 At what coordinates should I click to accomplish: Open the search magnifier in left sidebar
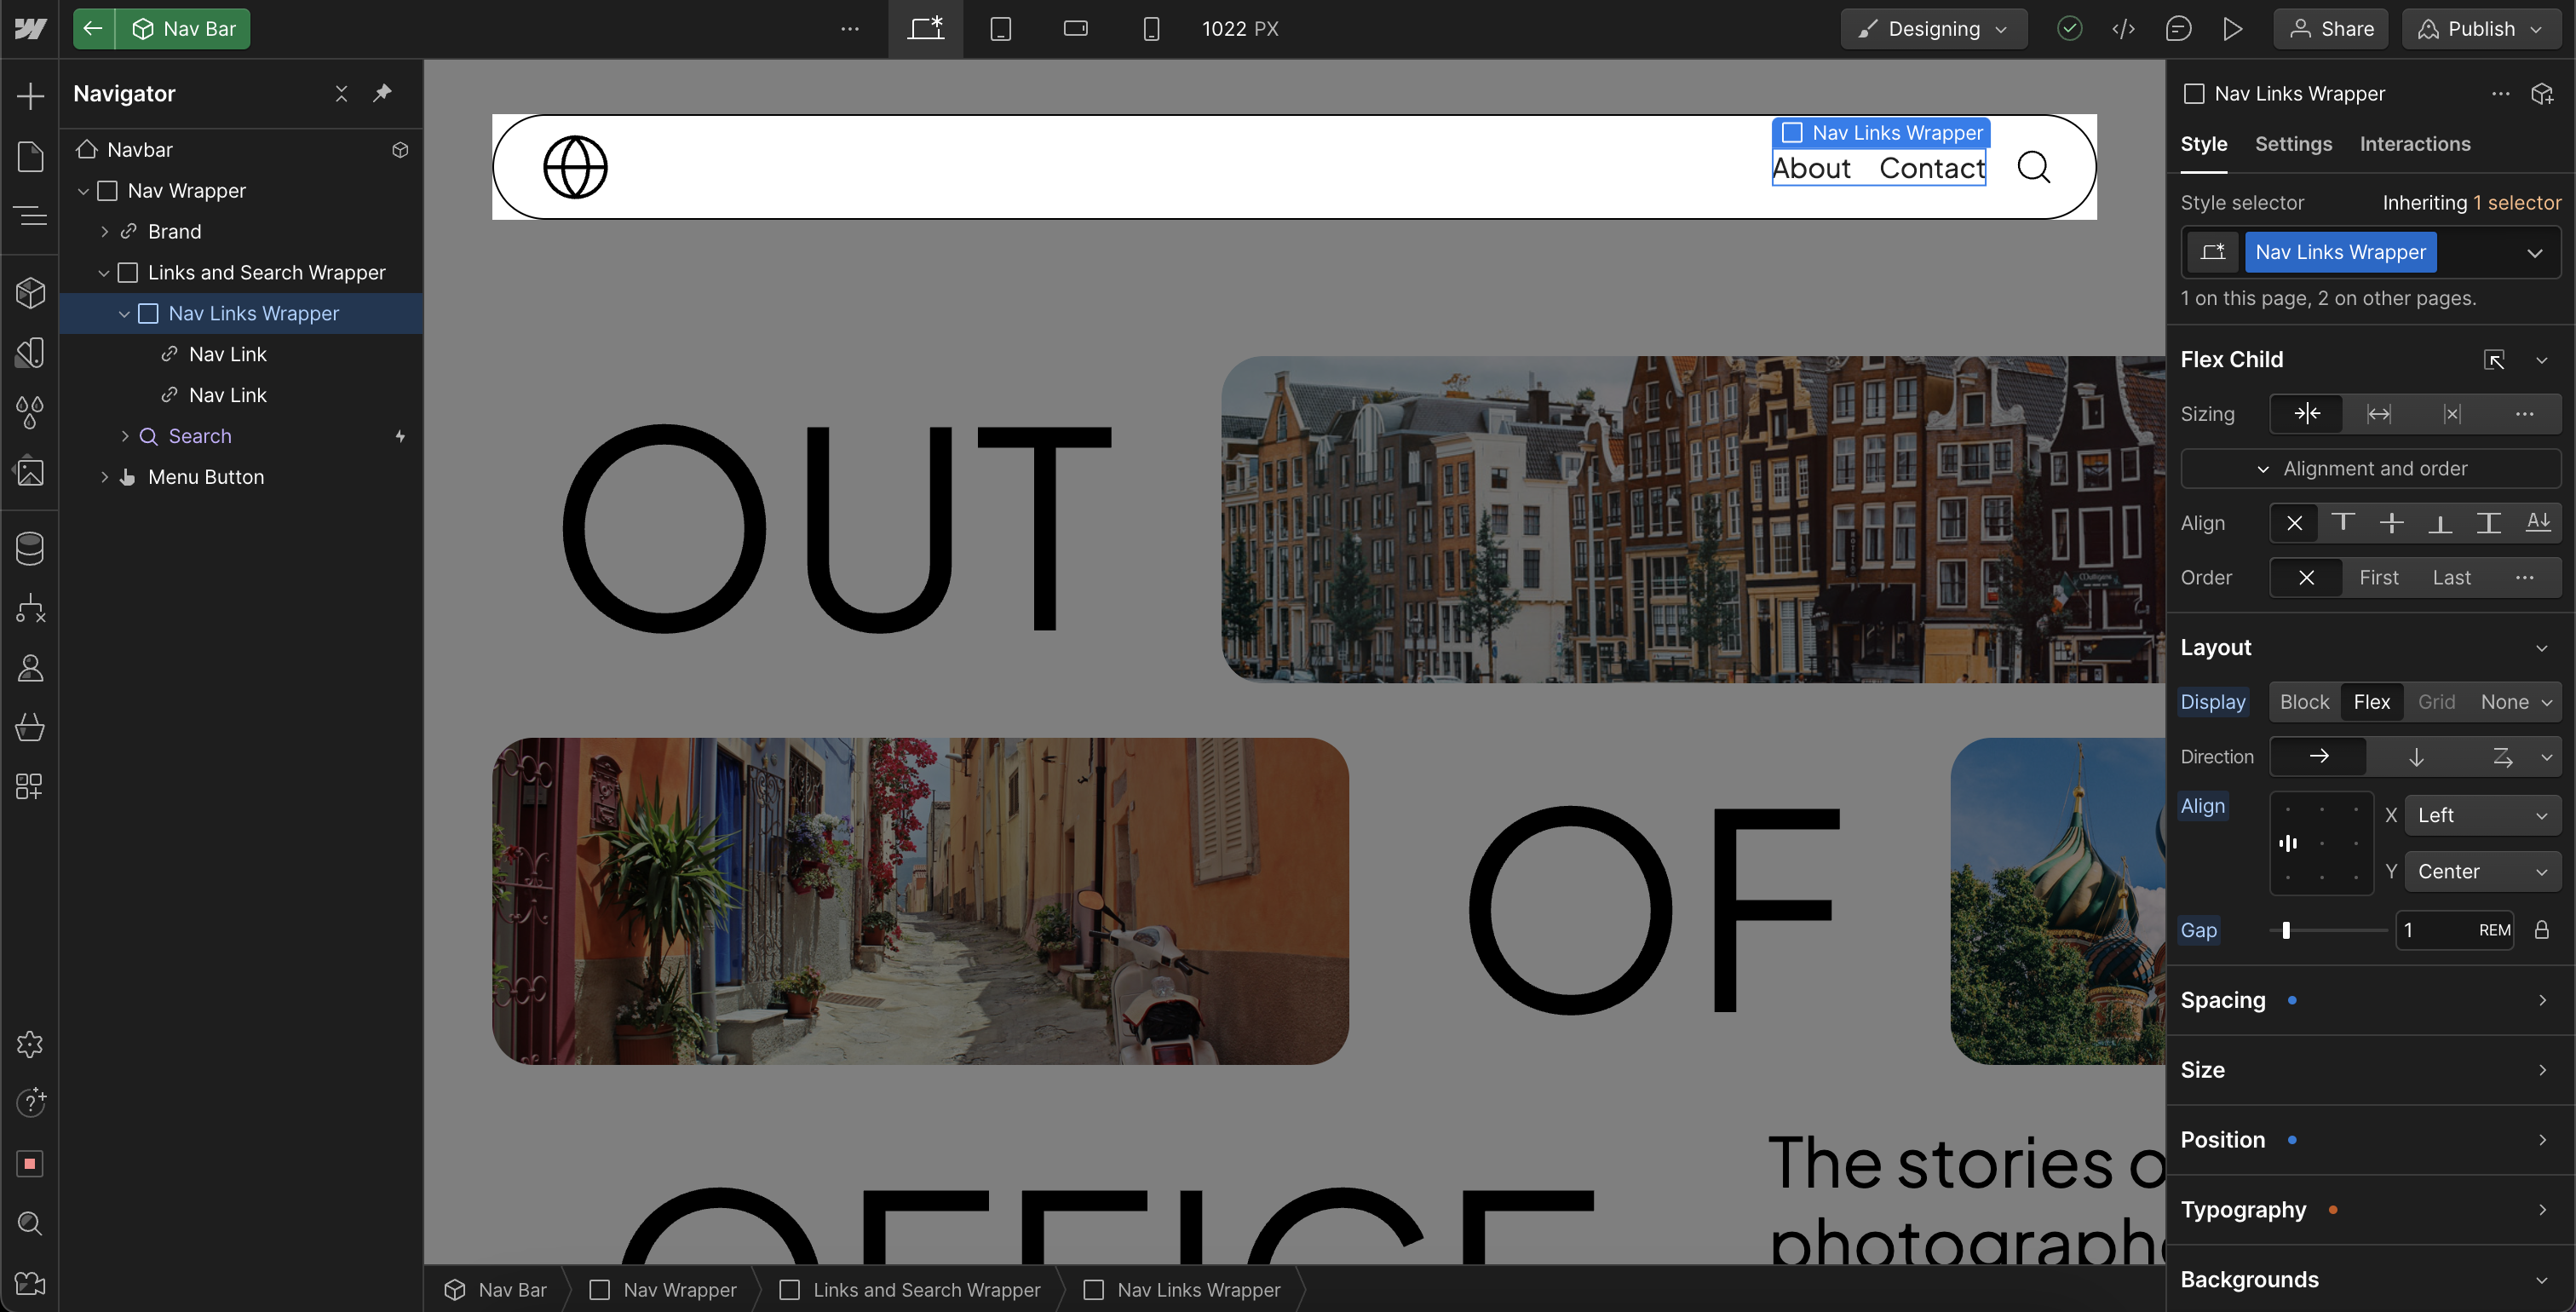[30, 1223]
